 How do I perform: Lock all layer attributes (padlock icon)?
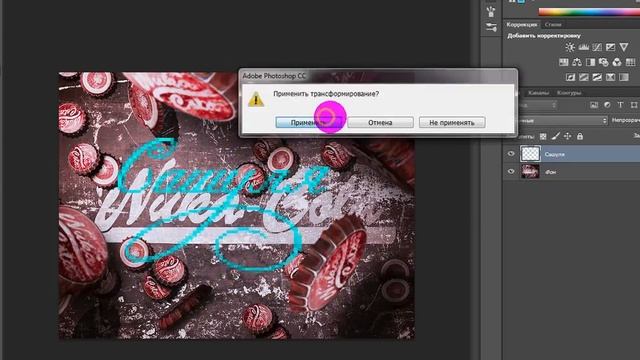click(580, 136)
